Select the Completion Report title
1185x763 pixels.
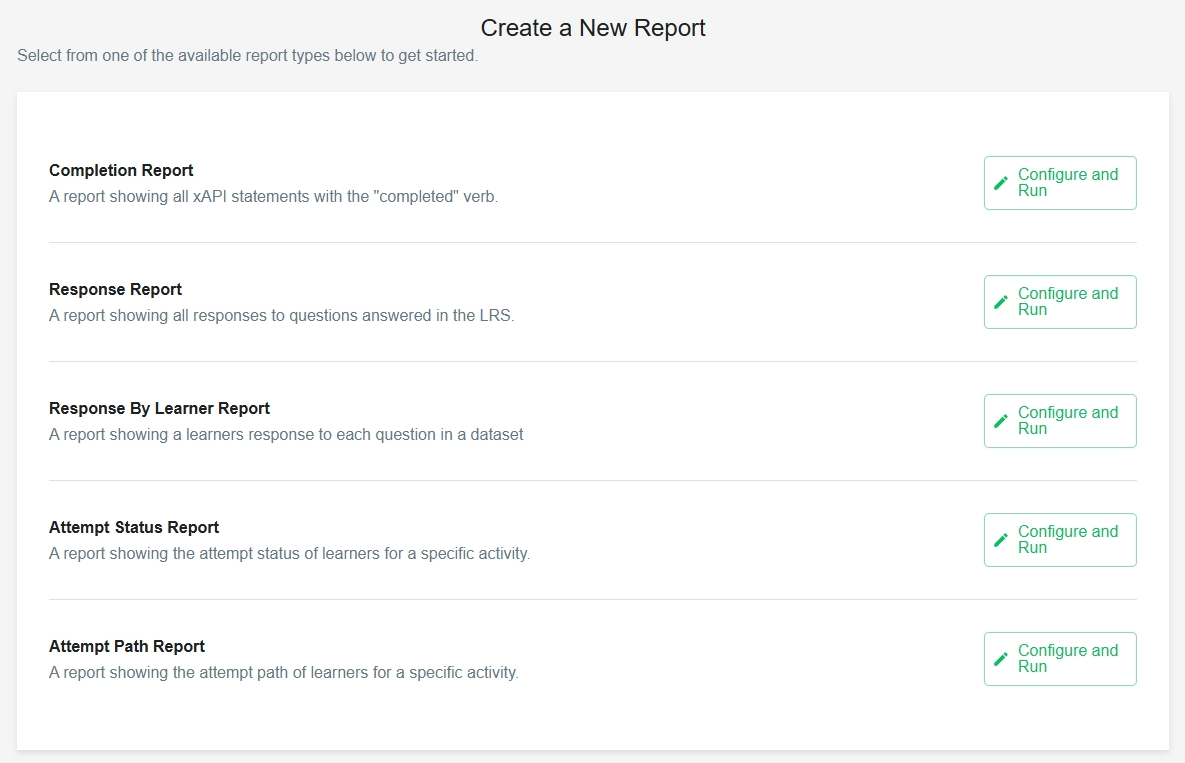tap(121, 171)
